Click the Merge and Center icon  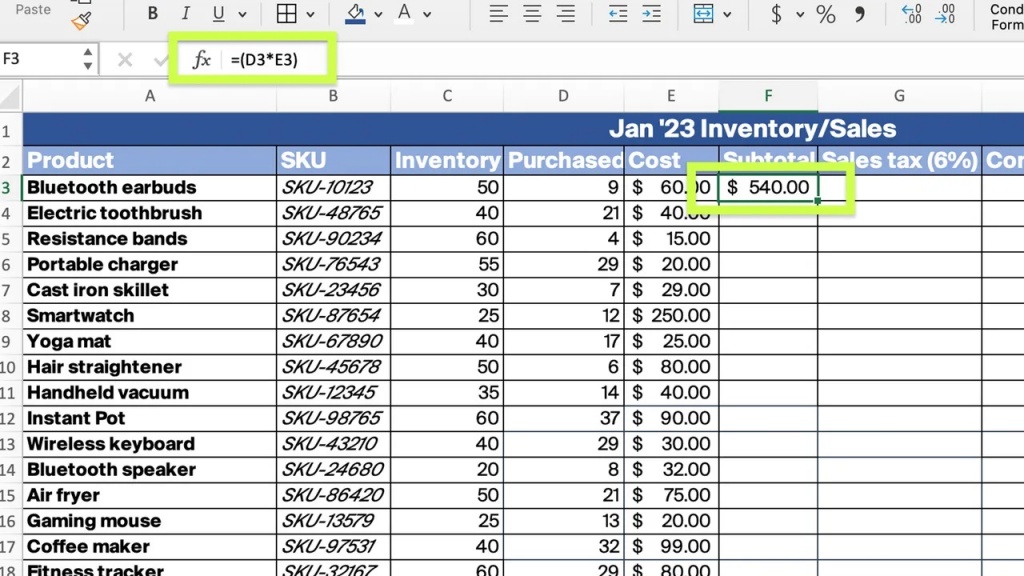pyautogui.click(x=703, y=13)
